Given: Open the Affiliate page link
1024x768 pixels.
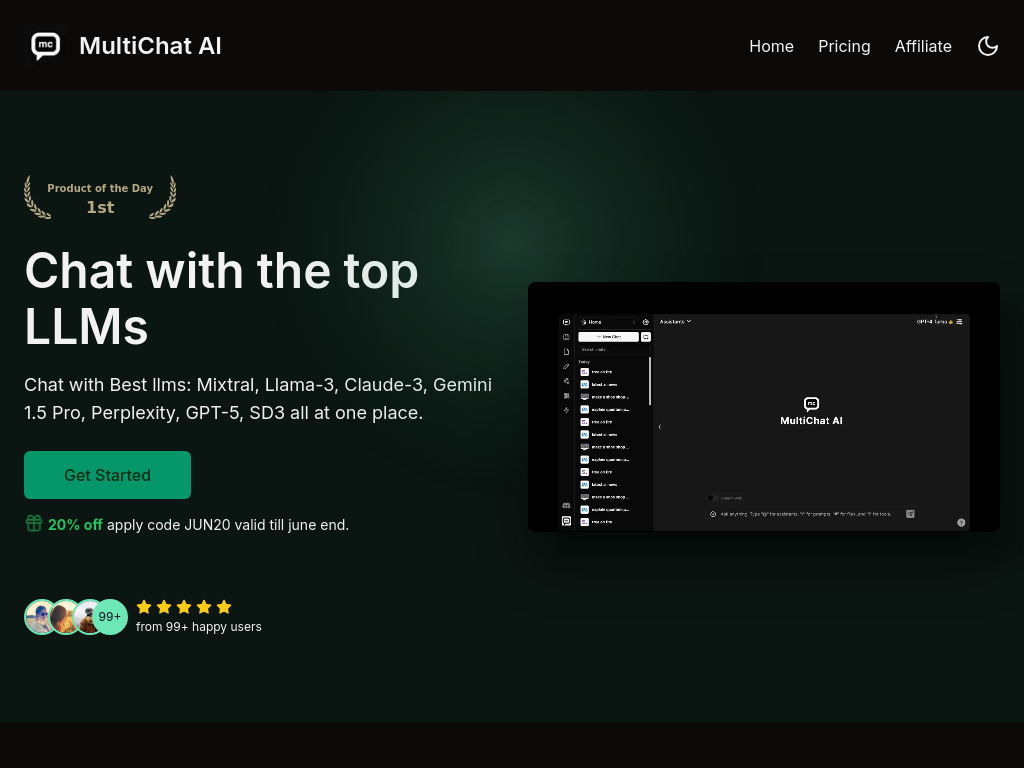Looking at the screenshot, I should pos(923,46).
